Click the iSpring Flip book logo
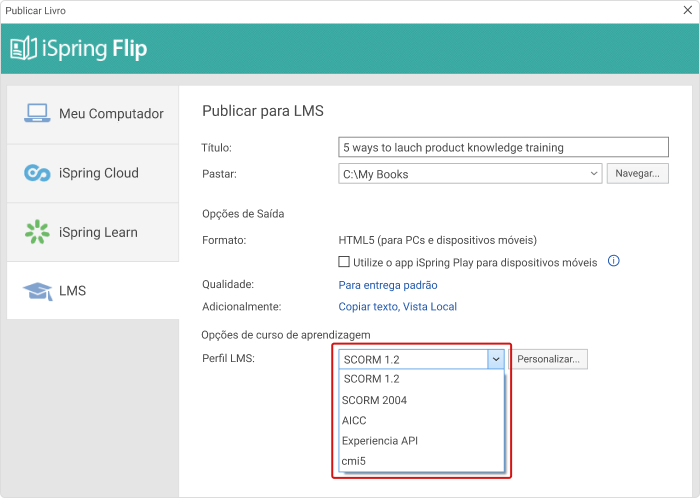The height and width of the screenshot is (498, 700). click(x=23, y=48)
